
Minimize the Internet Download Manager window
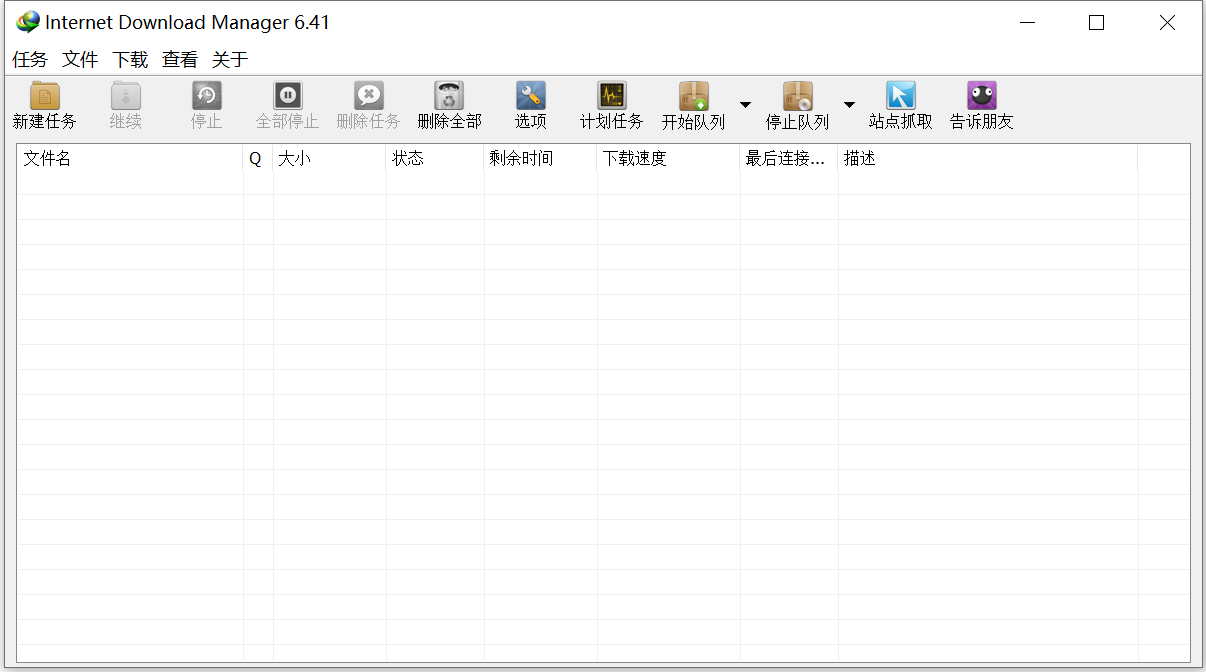pos(1026,22)
